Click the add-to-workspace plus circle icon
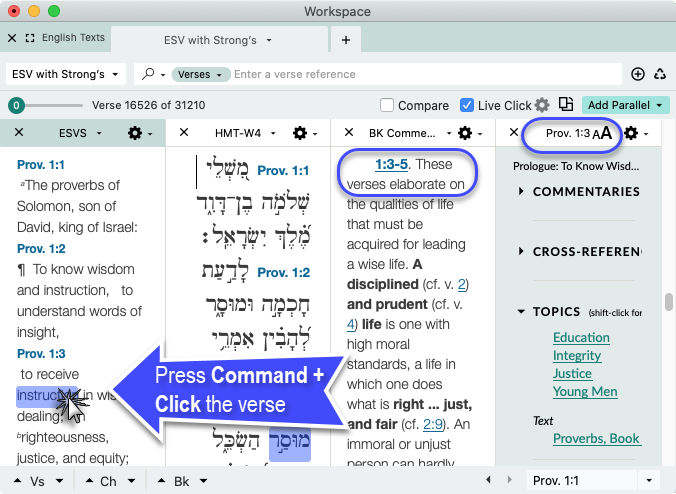The width and height of the screenshot is (676, 494). (638, 74)
